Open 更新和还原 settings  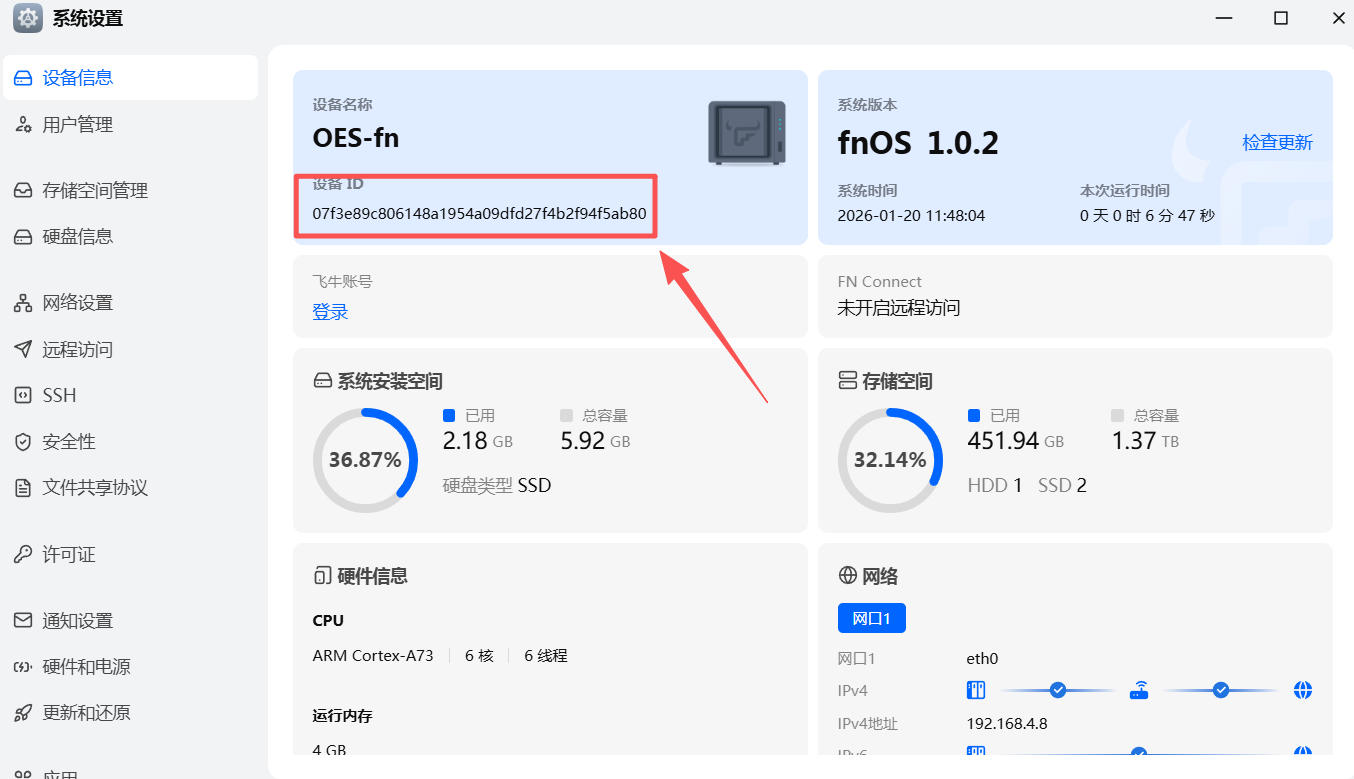(86, 712)
